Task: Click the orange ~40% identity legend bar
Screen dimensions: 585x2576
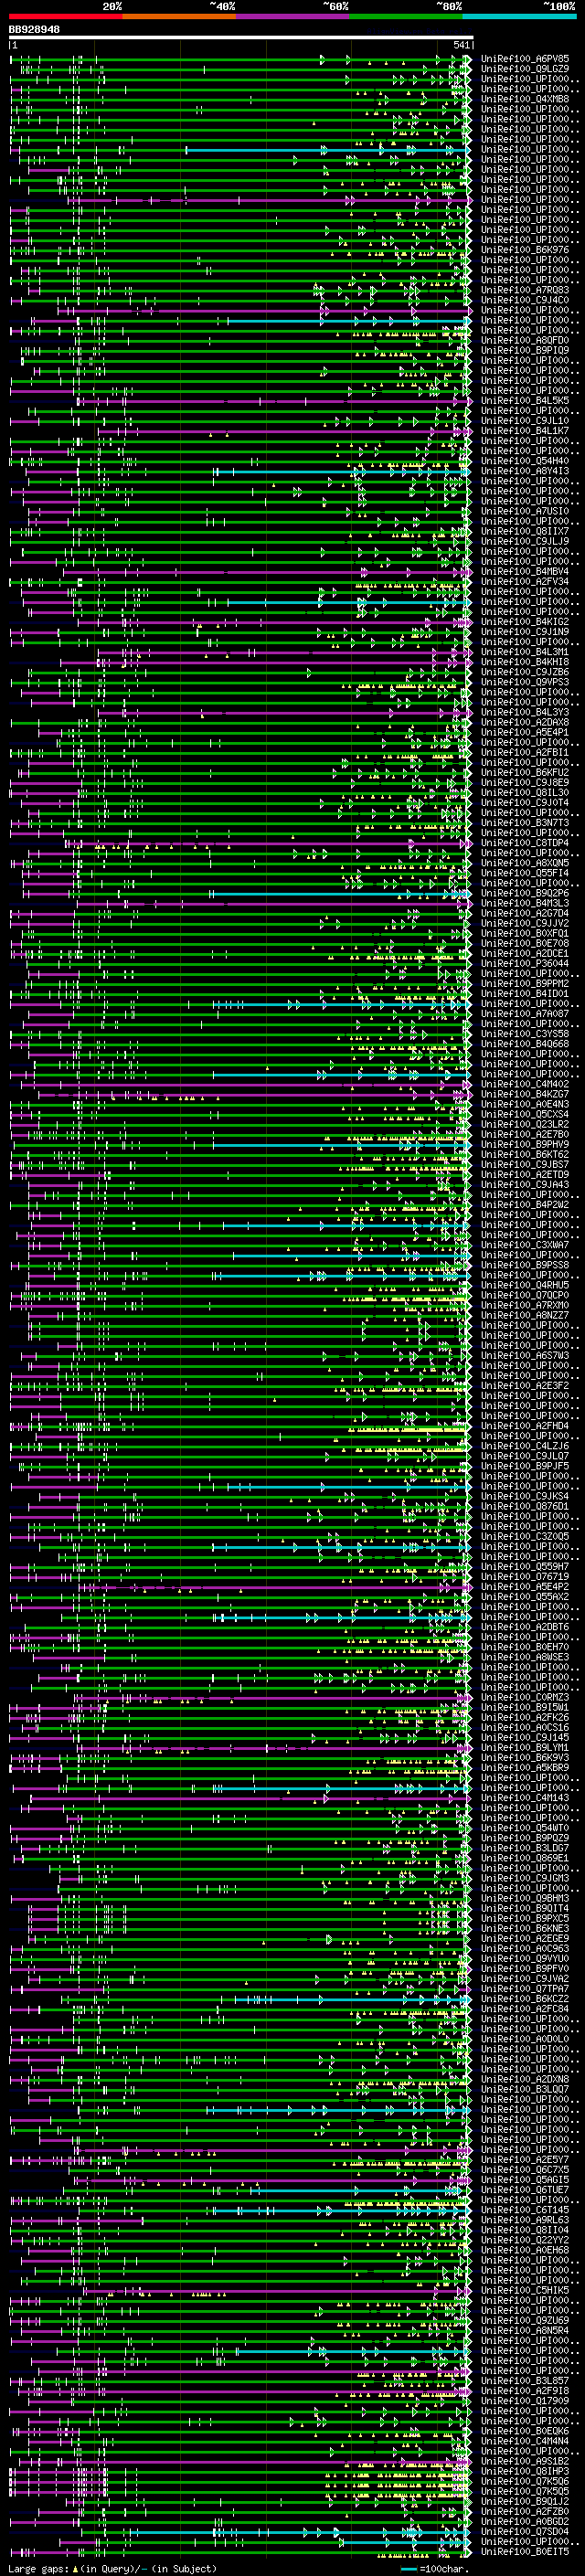Action: tap(179, 16)
